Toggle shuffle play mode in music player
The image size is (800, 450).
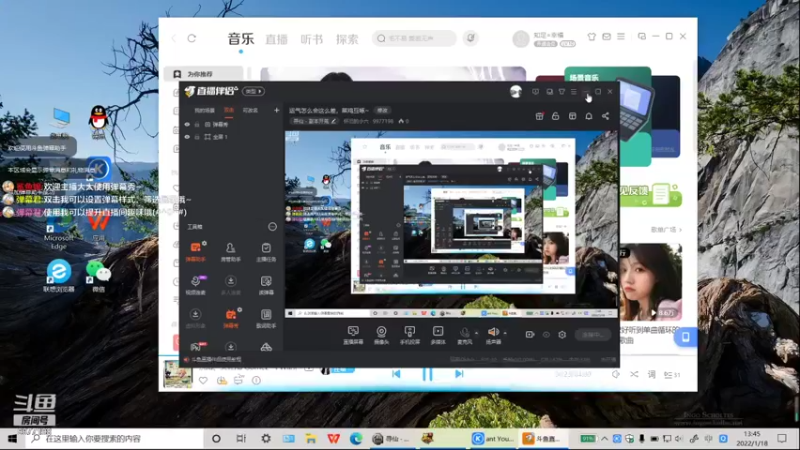634,374
